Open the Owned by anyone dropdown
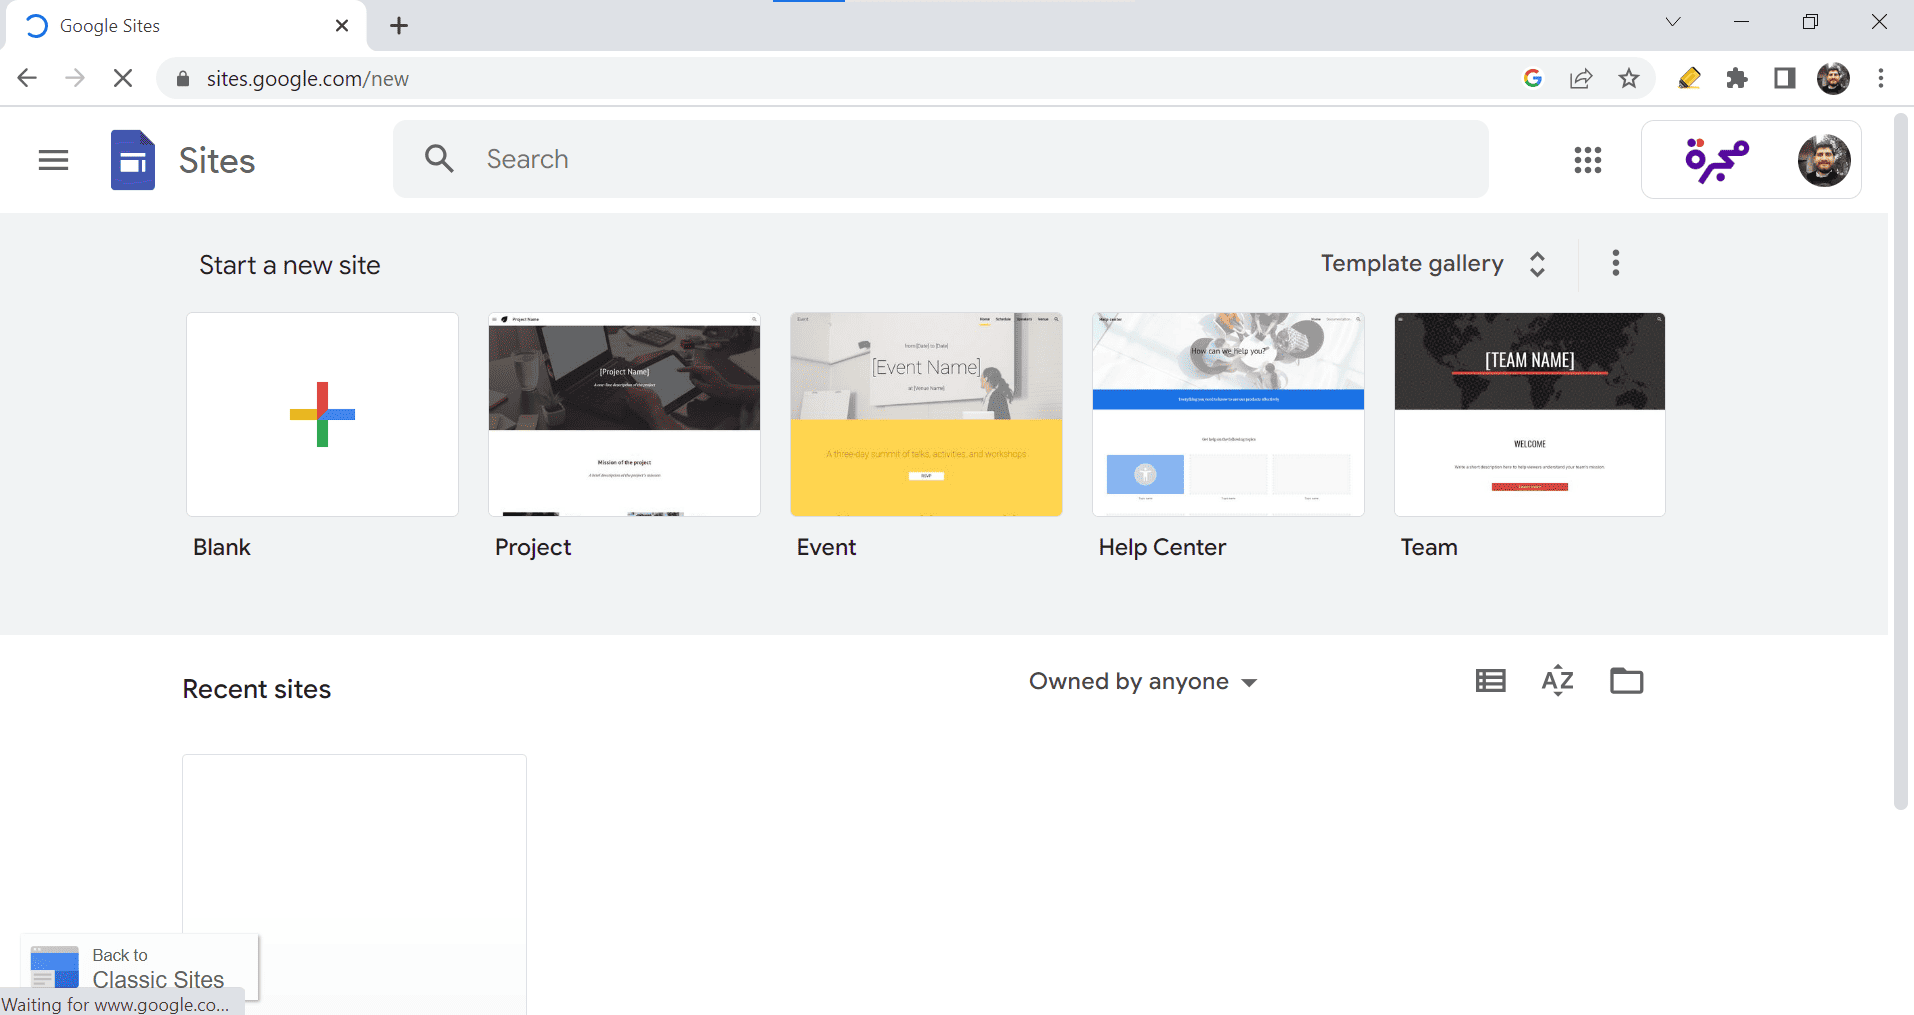Viewport: 1914px width, 1015px height. 1142,682
